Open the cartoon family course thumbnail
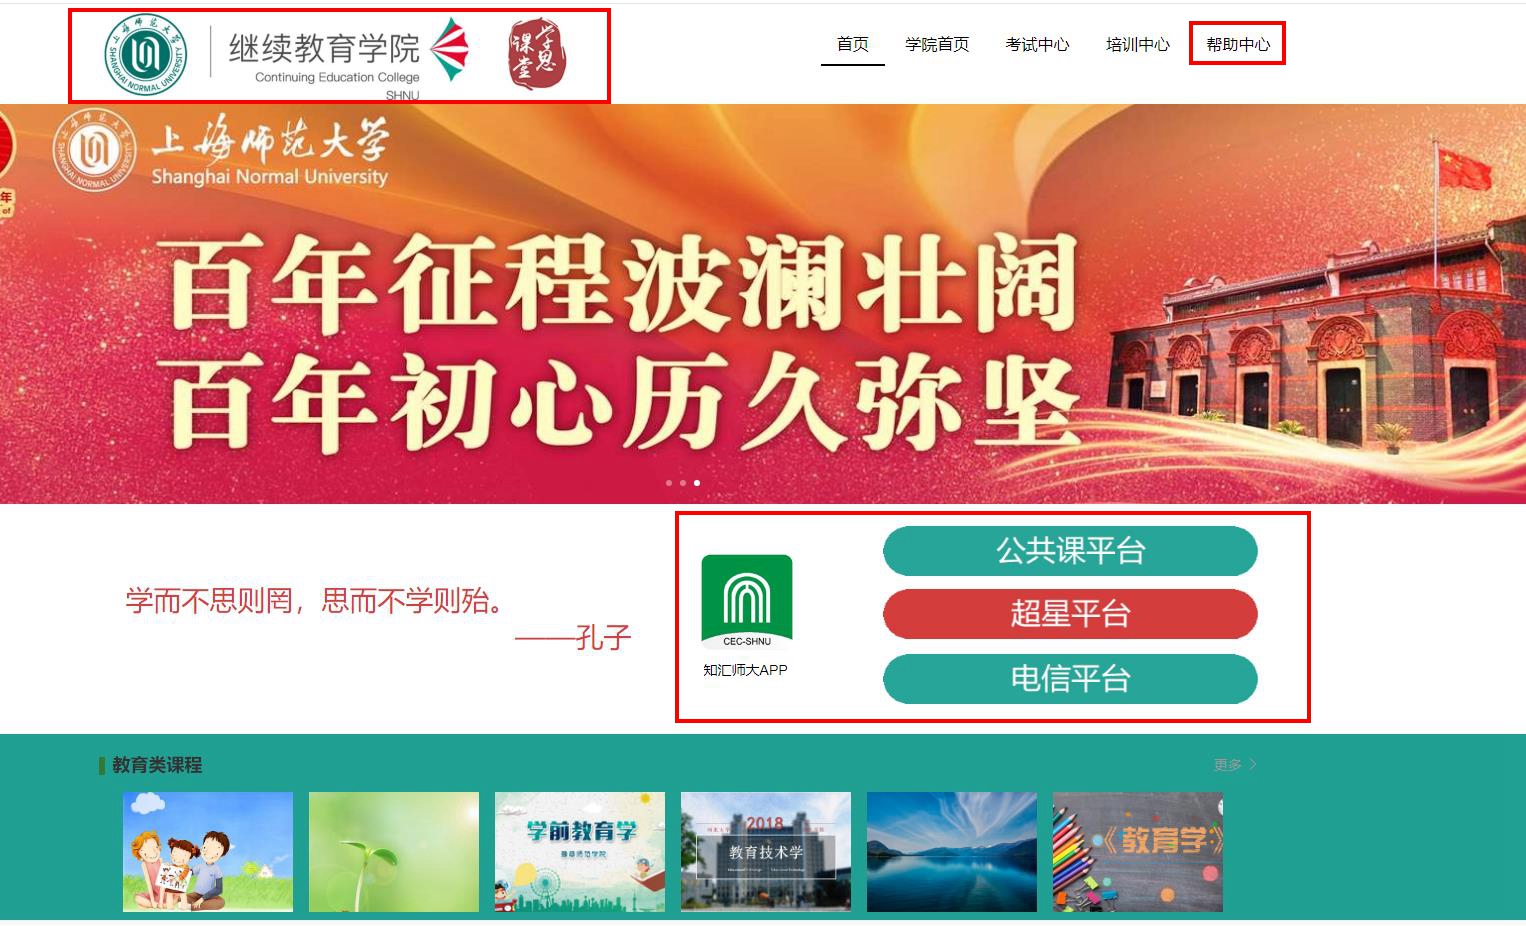 pyautogui.click(x=208, y=852)
